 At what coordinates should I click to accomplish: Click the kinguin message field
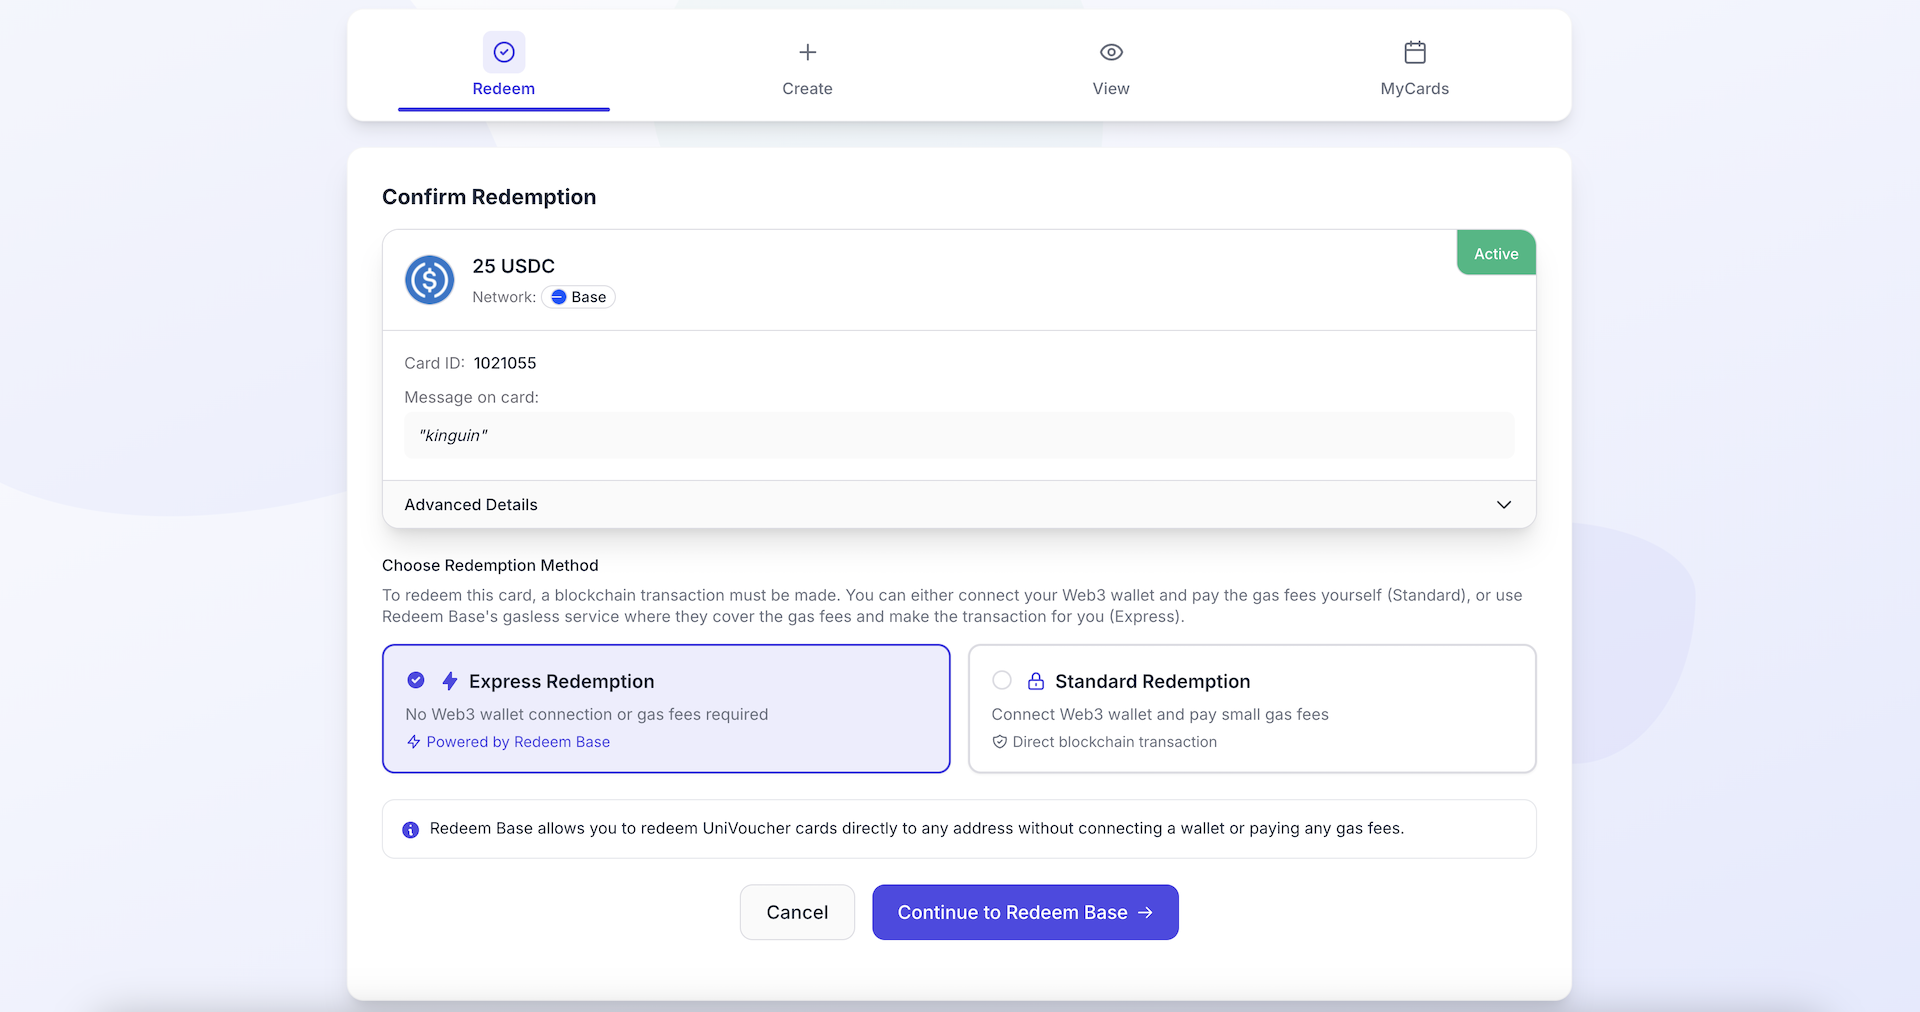click(958, 435)
